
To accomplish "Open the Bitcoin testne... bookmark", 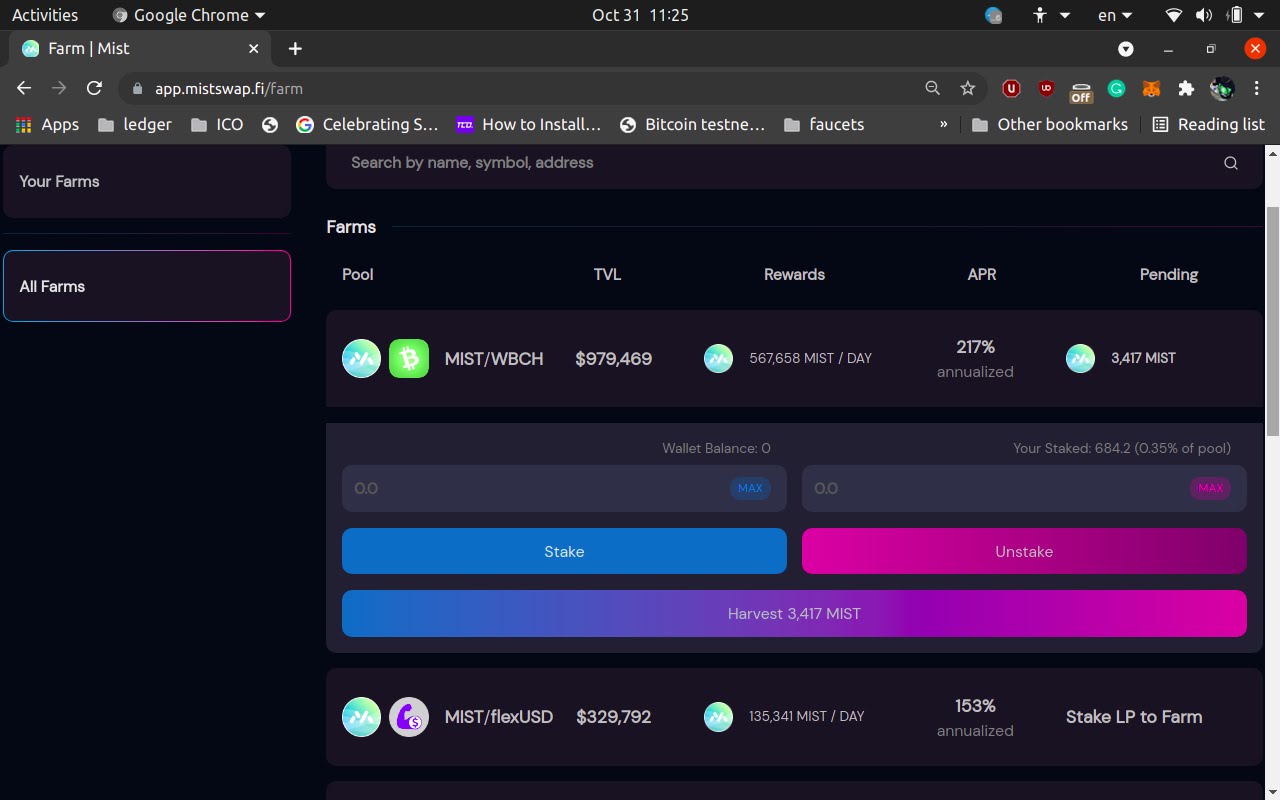I will point(692,124).
